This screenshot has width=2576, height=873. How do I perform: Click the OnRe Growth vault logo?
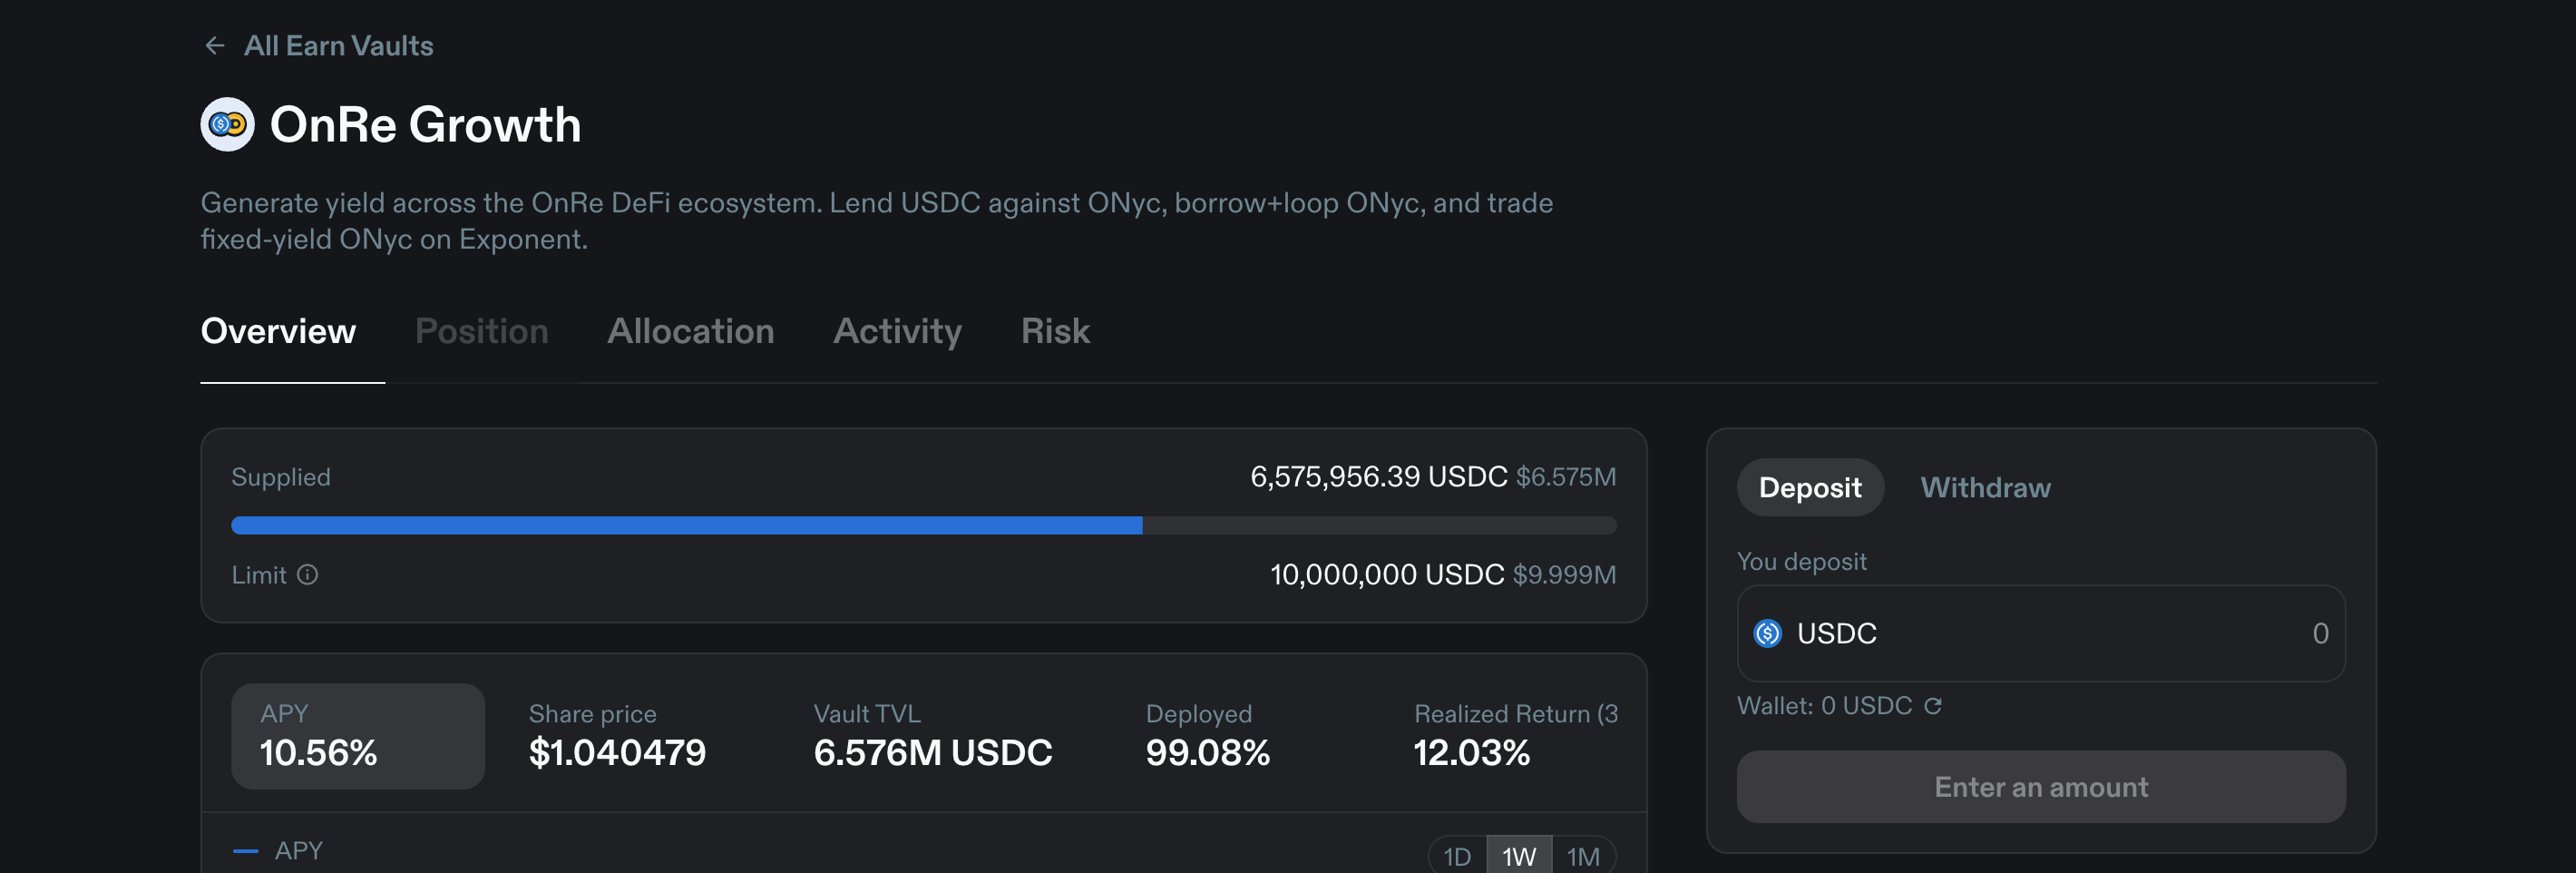tap(228, 125)
